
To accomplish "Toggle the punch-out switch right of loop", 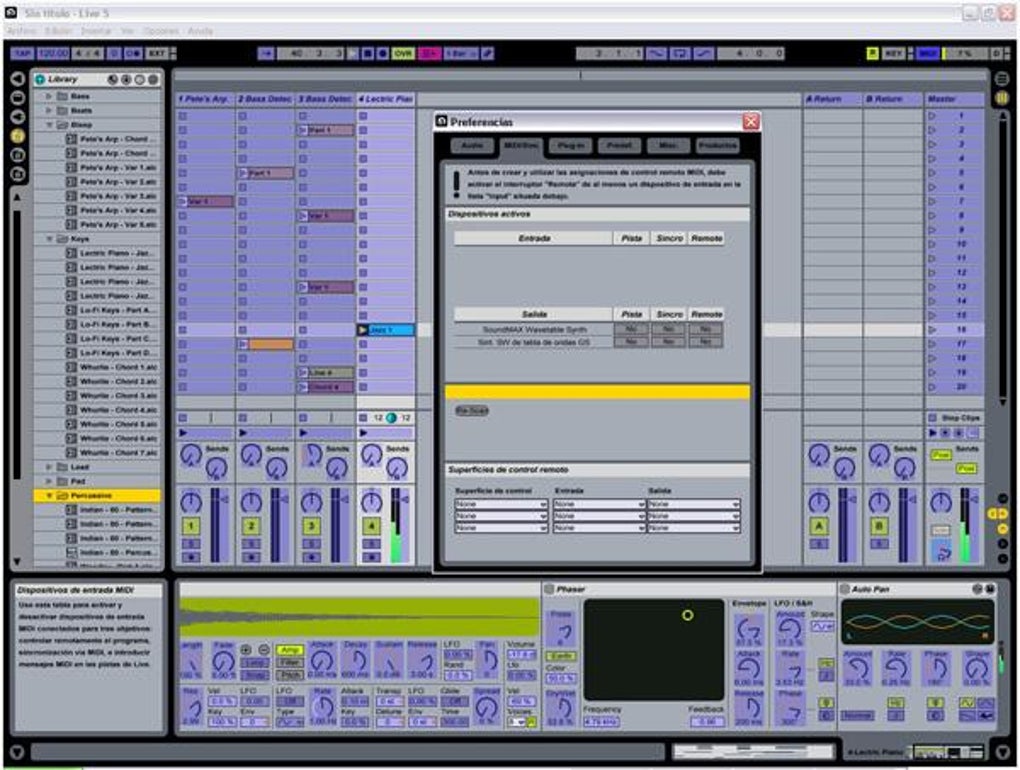I will coord(703,53).
